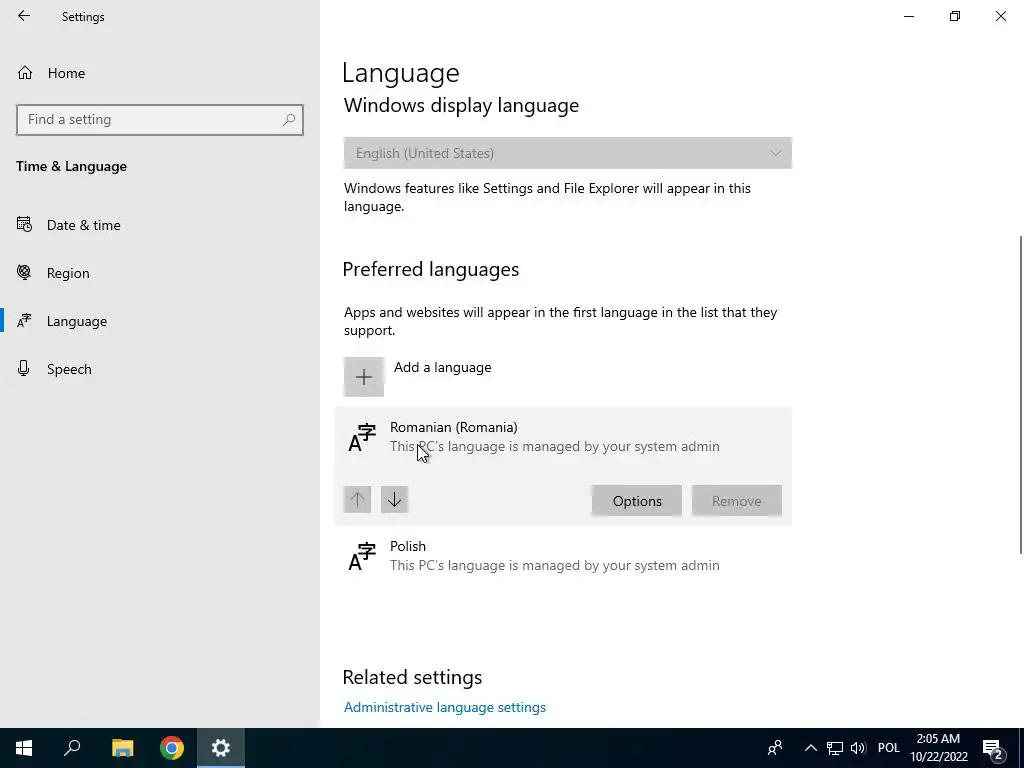The height and width of the screenshot is (768, 1024).
Task: Open the People icon in system tray
Action: [775, 748]
